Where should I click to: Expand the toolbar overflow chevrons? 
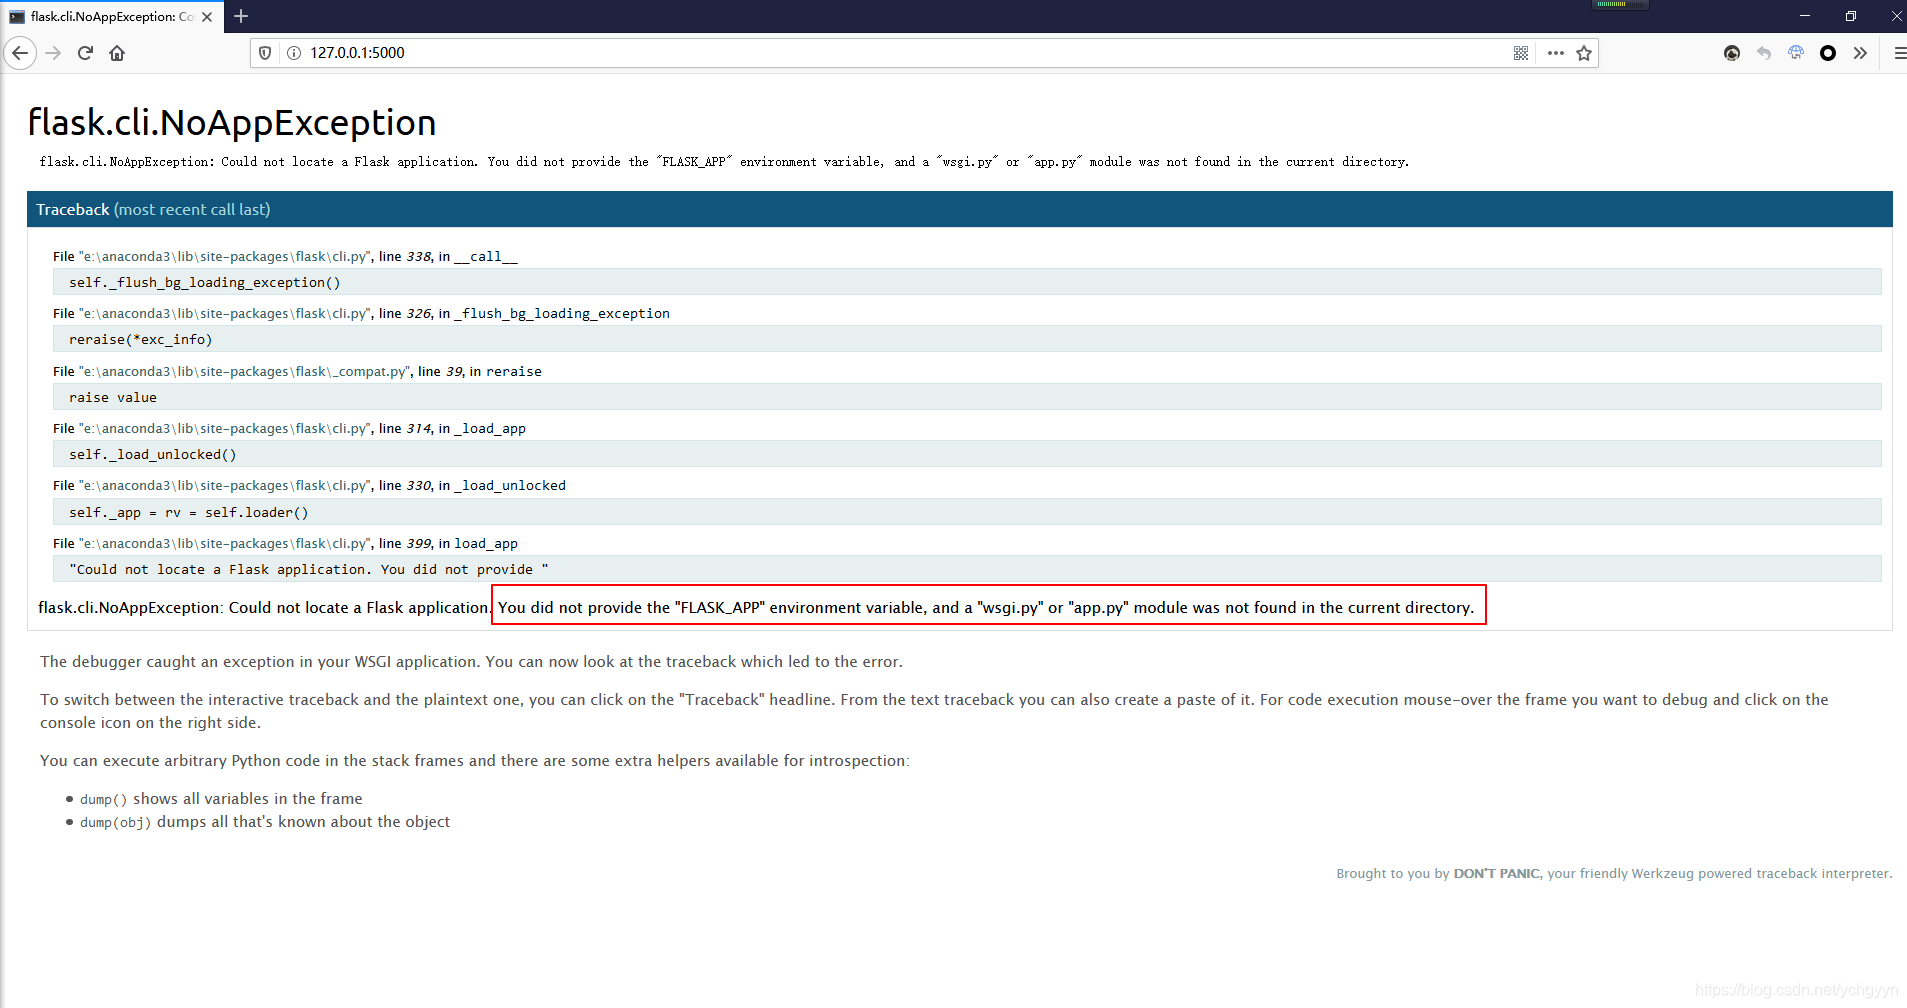coord(1860,53)
